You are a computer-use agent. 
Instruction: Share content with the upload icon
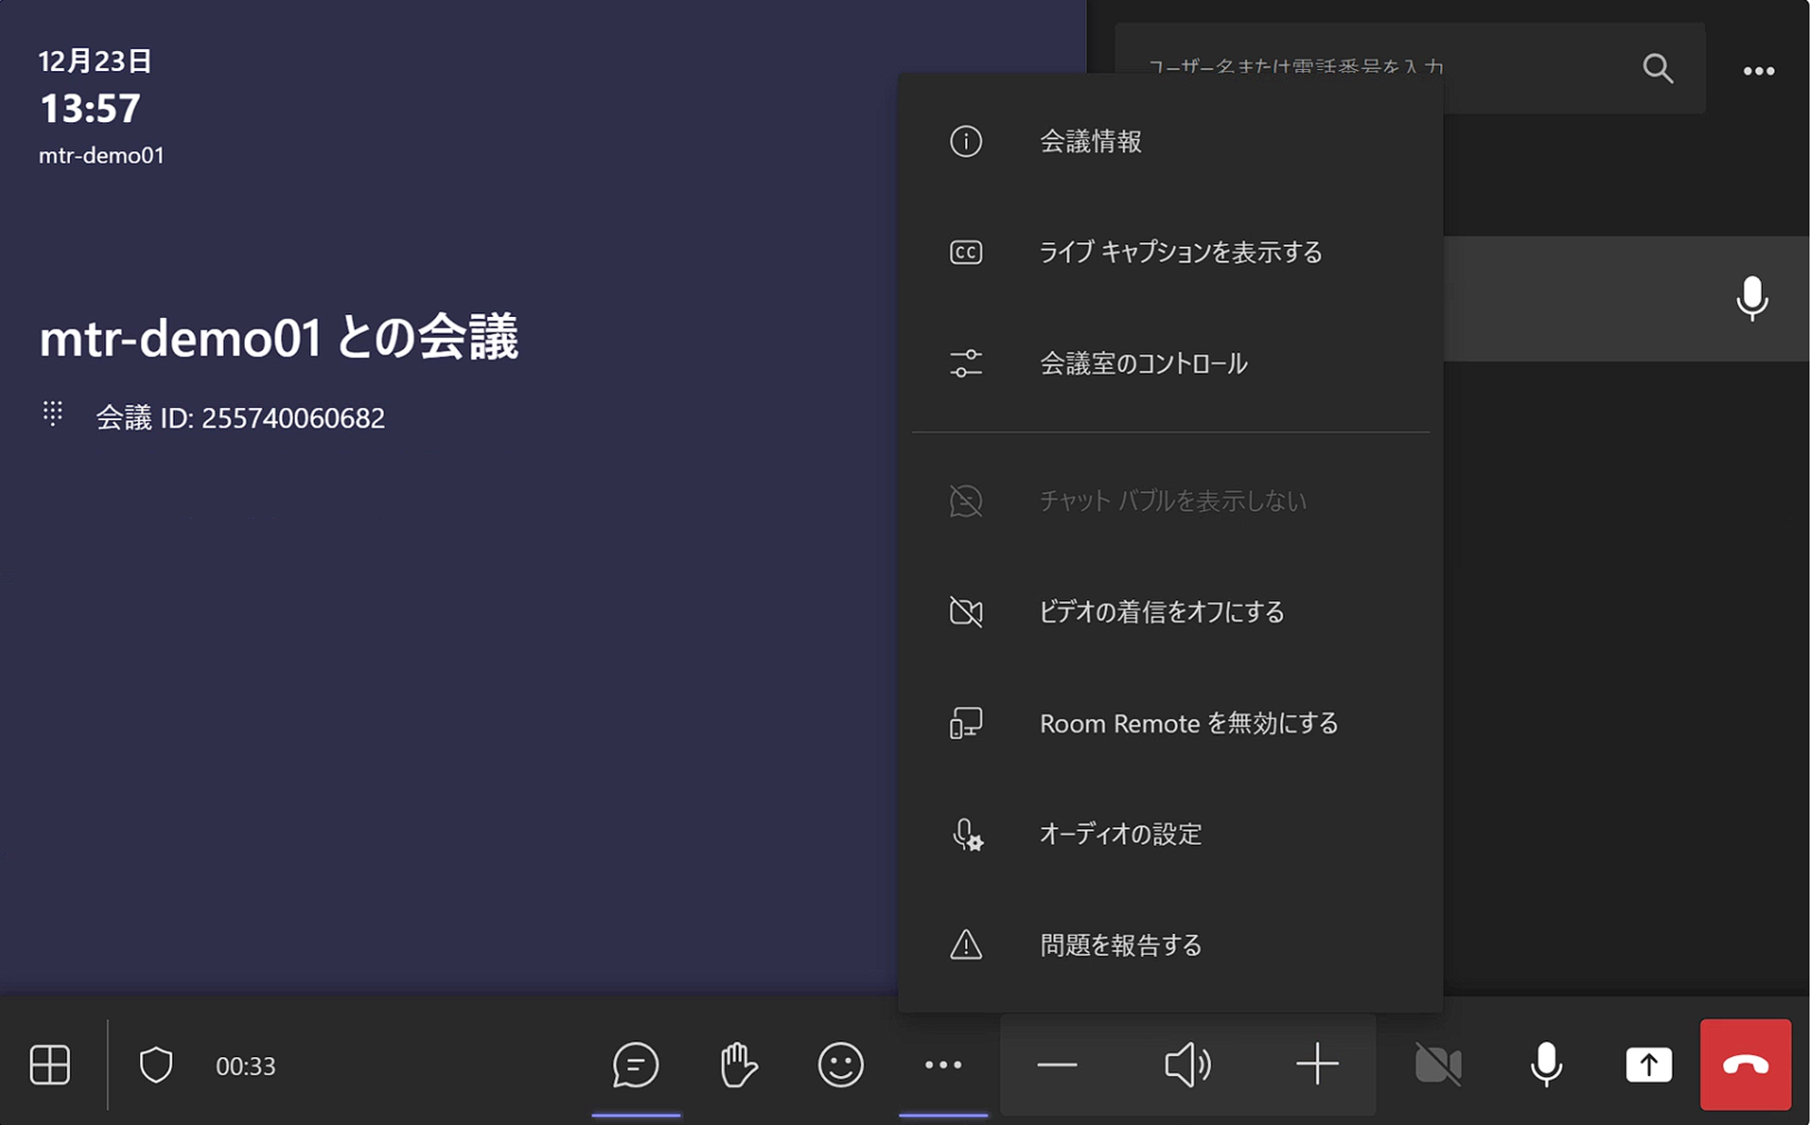pyautogui.click(x=1649, y=1064)
